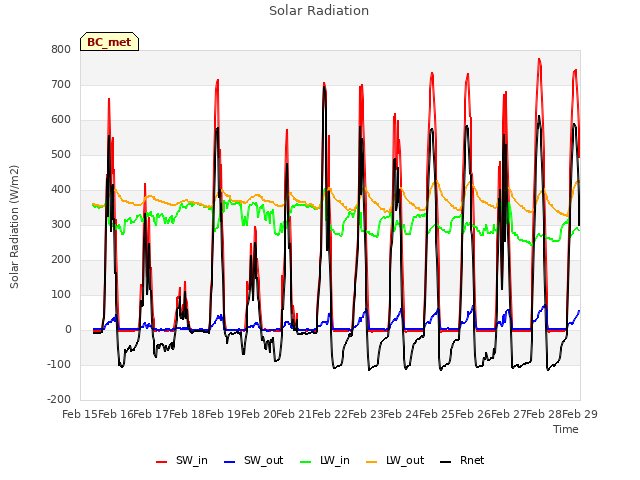The image size is (640, 480).
Task: Click the blue SW_out legend swatch
Action: click(230, 462)
